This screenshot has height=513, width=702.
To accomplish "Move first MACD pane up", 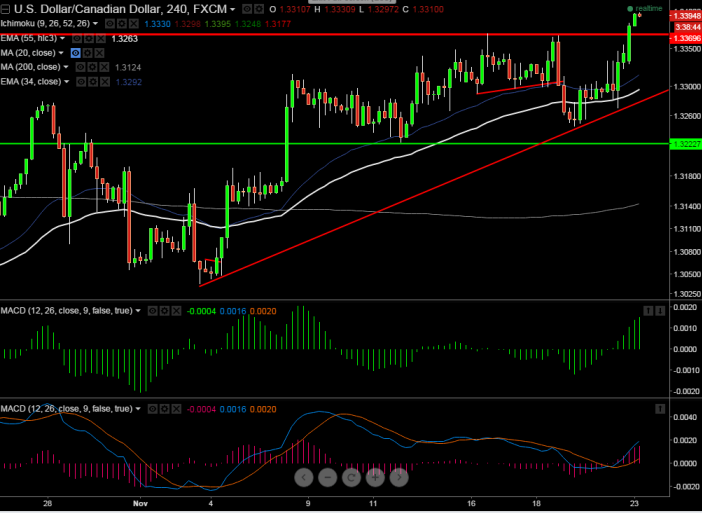I will point(647,311).
